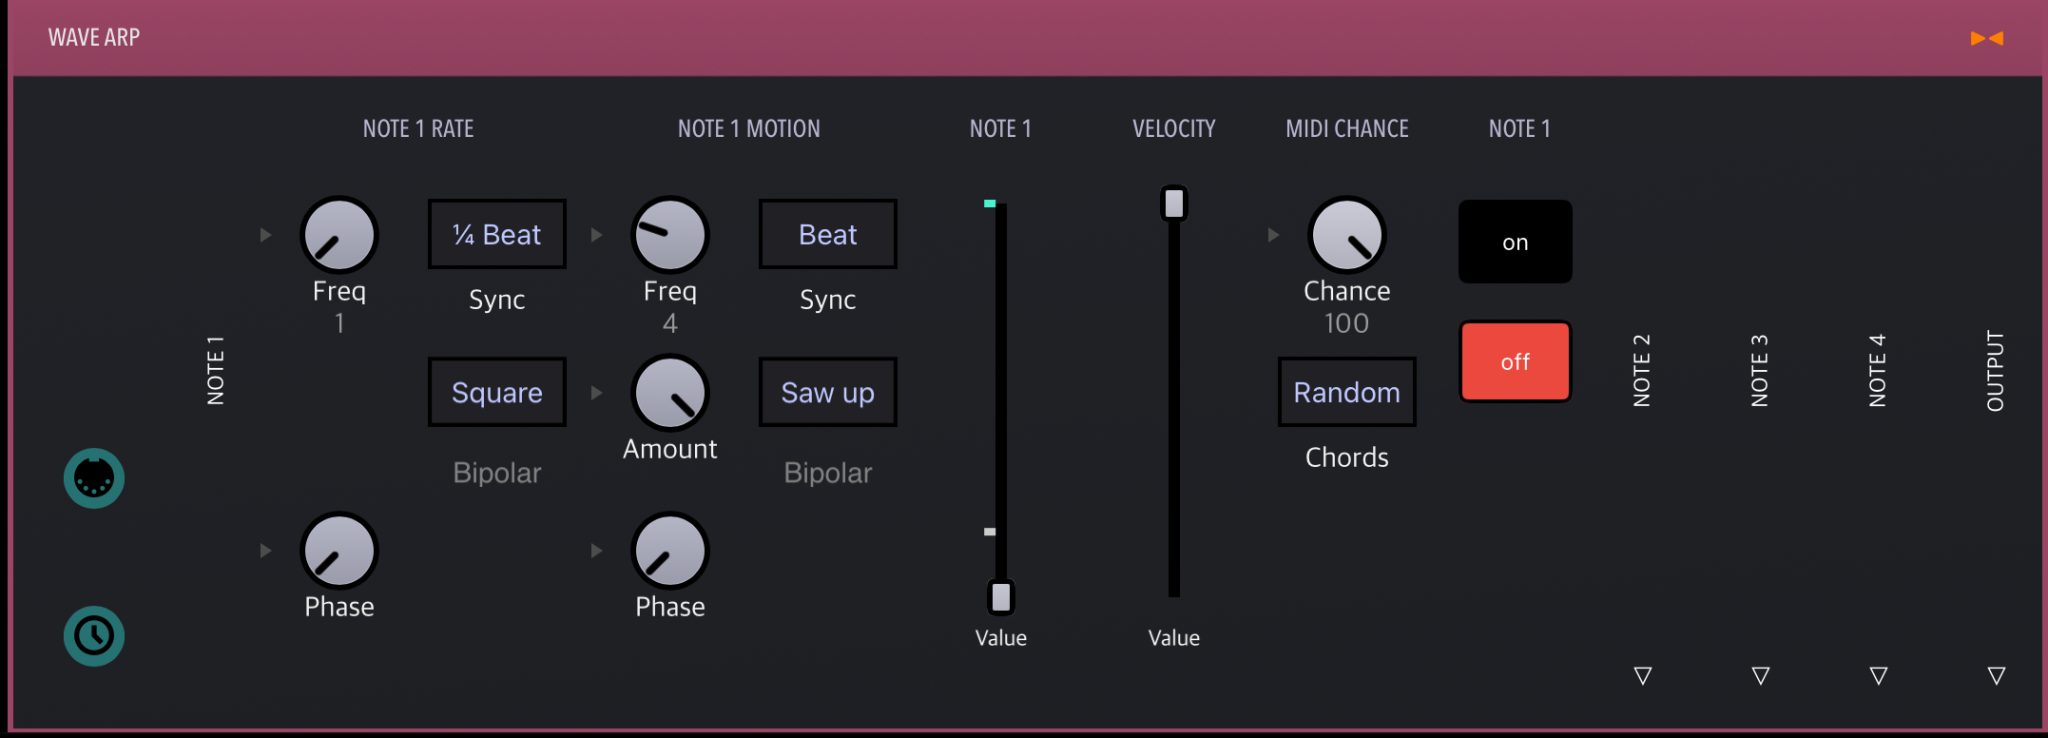Click the Note 1 Motion Freq knob
Viewport: 2048px width, 738px height.
[x=670, y=235]
